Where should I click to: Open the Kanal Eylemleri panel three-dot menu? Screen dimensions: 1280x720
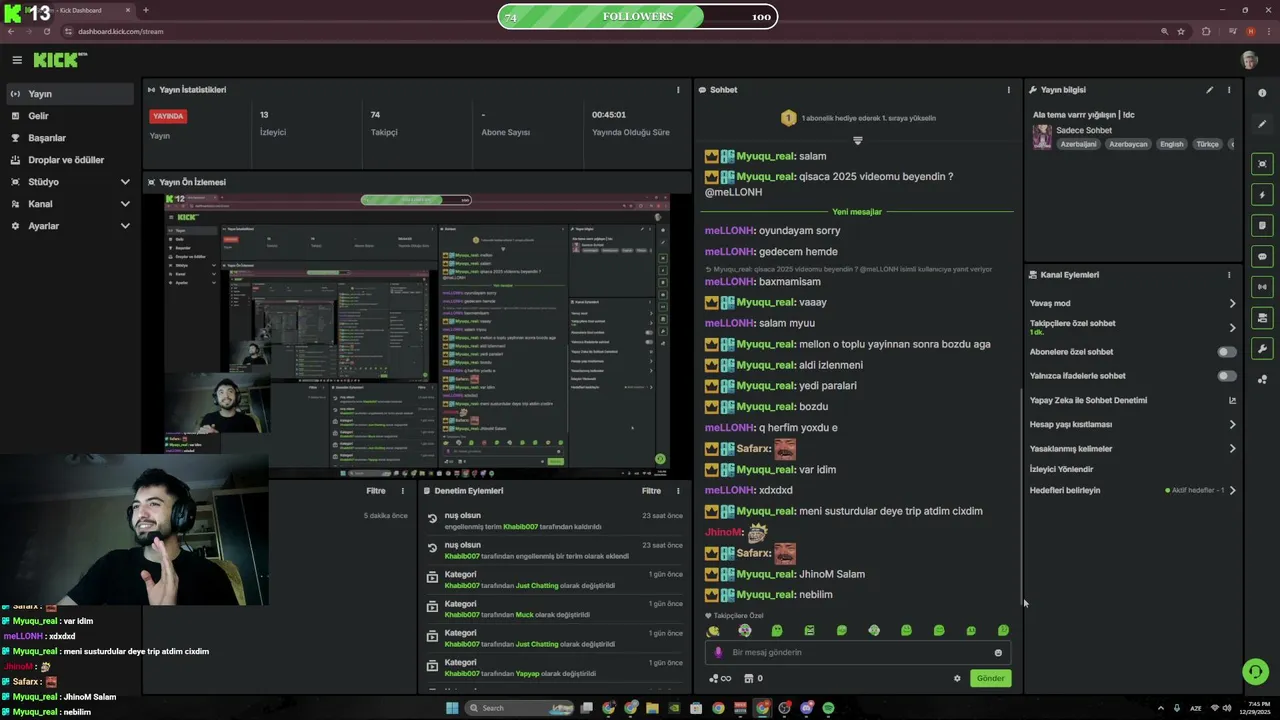(x=1229, y=275)
